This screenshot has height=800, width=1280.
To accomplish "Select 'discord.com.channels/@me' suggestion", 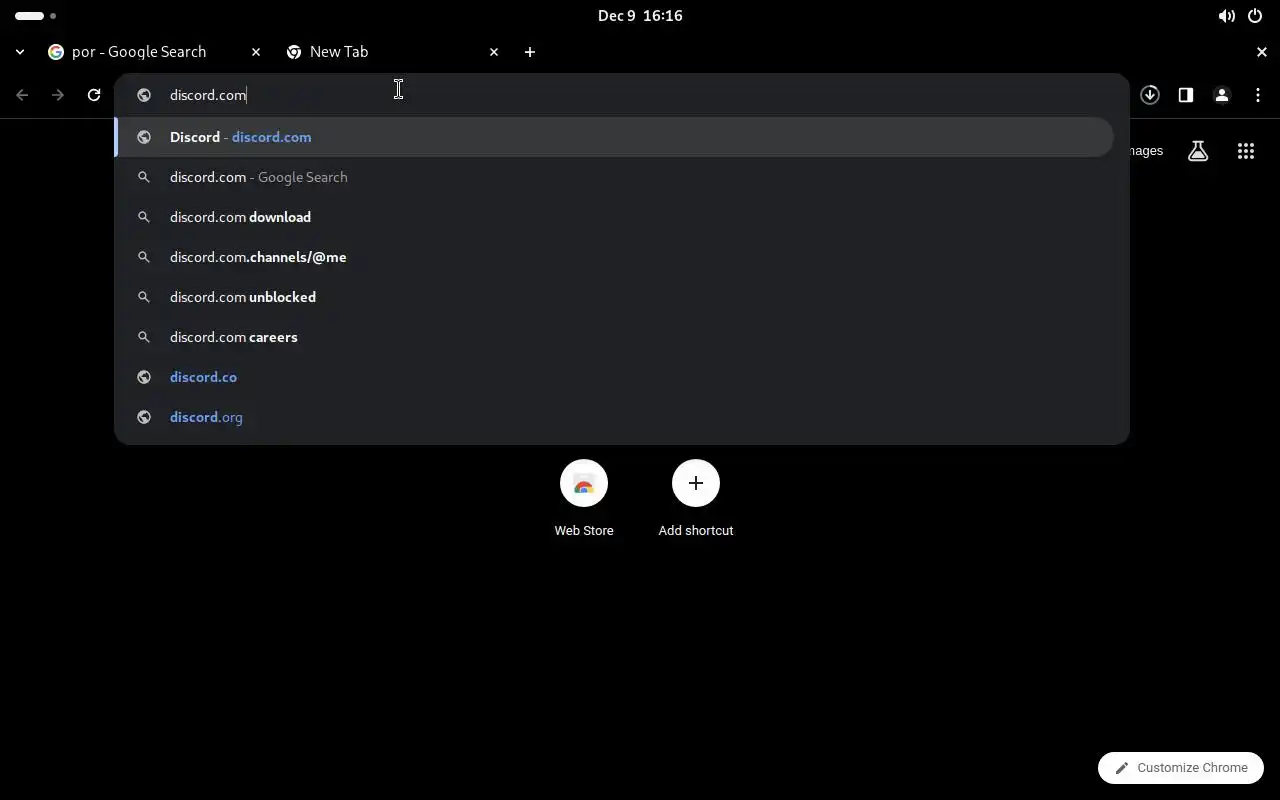I will tap(614, 257).
